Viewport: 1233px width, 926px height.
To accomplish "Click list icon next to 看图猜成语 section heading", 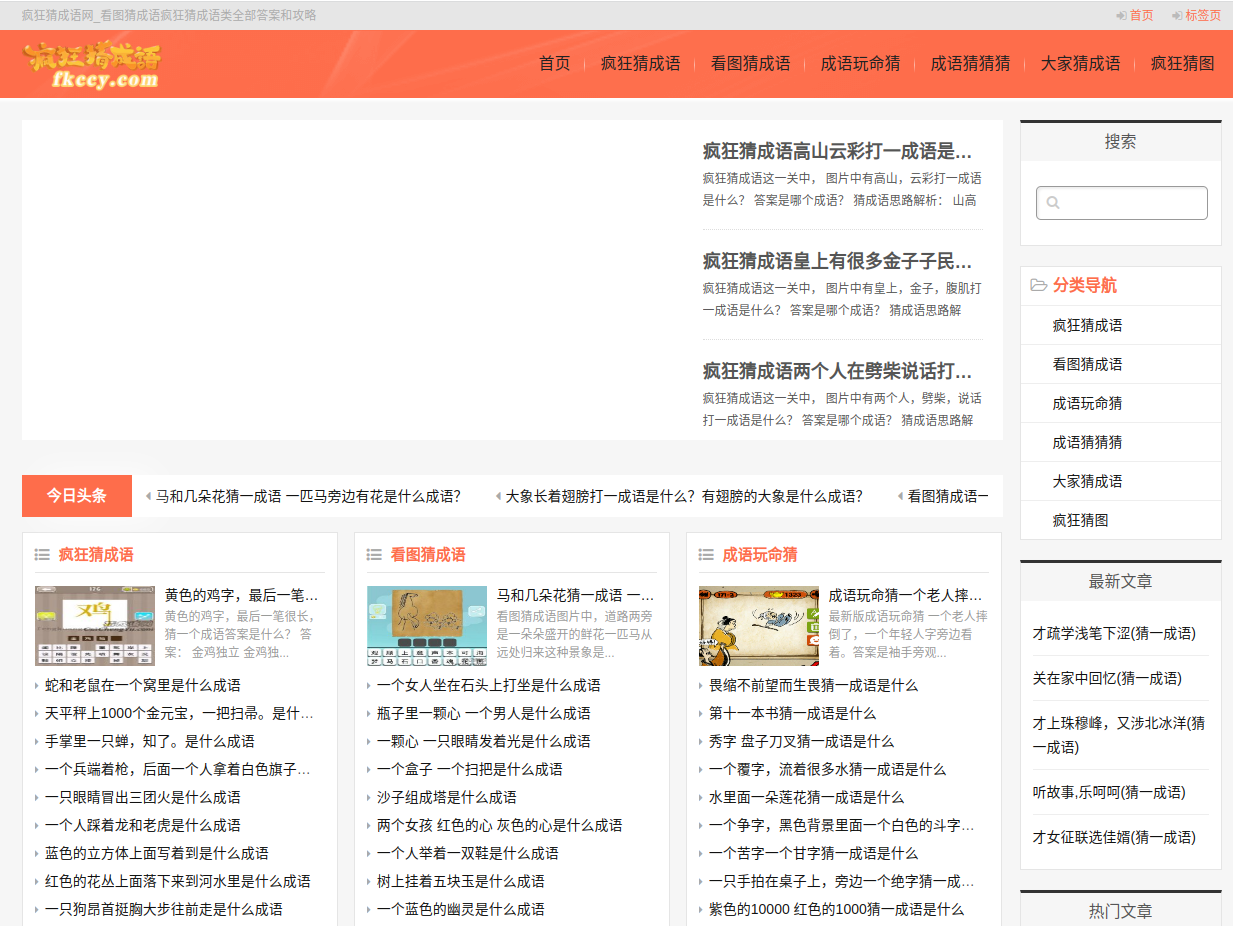I will pyautogui.click(x=374, y=555).
